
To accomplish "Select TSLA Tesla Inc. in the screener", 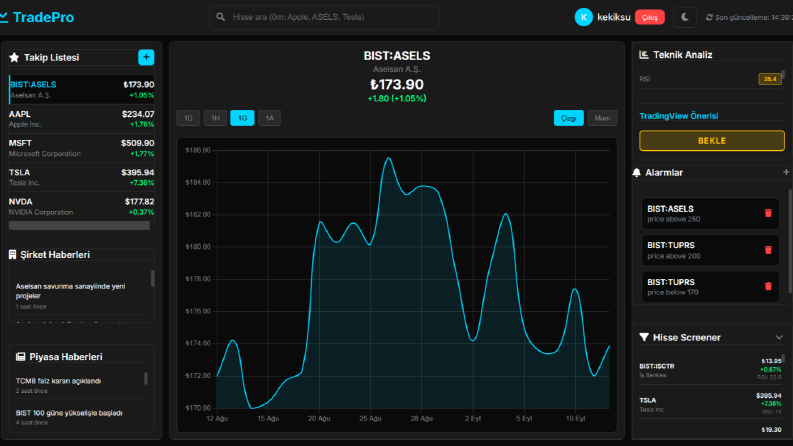I will (x=710, y=404).
